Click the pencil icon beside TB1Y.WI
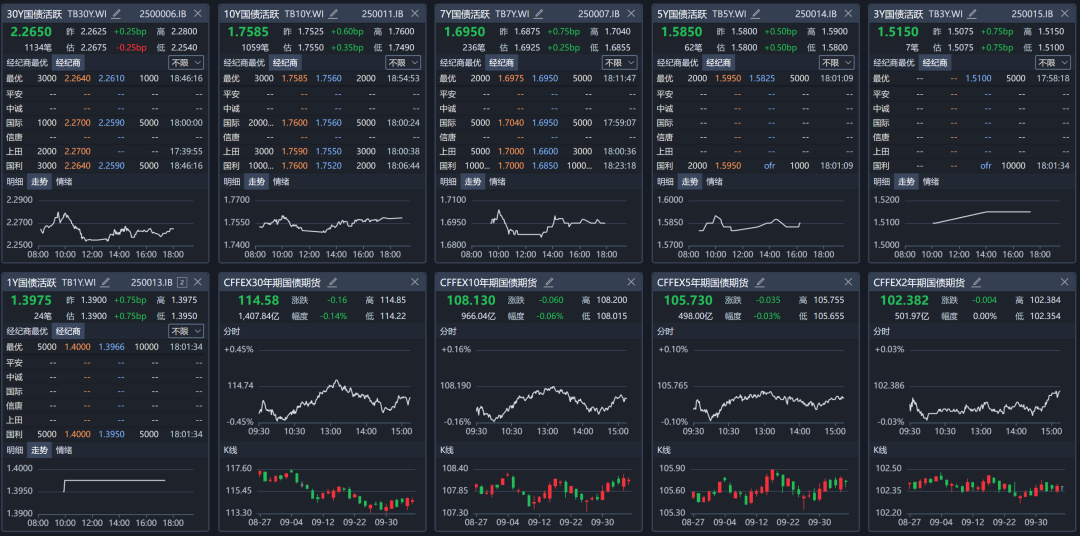 coord(105,283)
